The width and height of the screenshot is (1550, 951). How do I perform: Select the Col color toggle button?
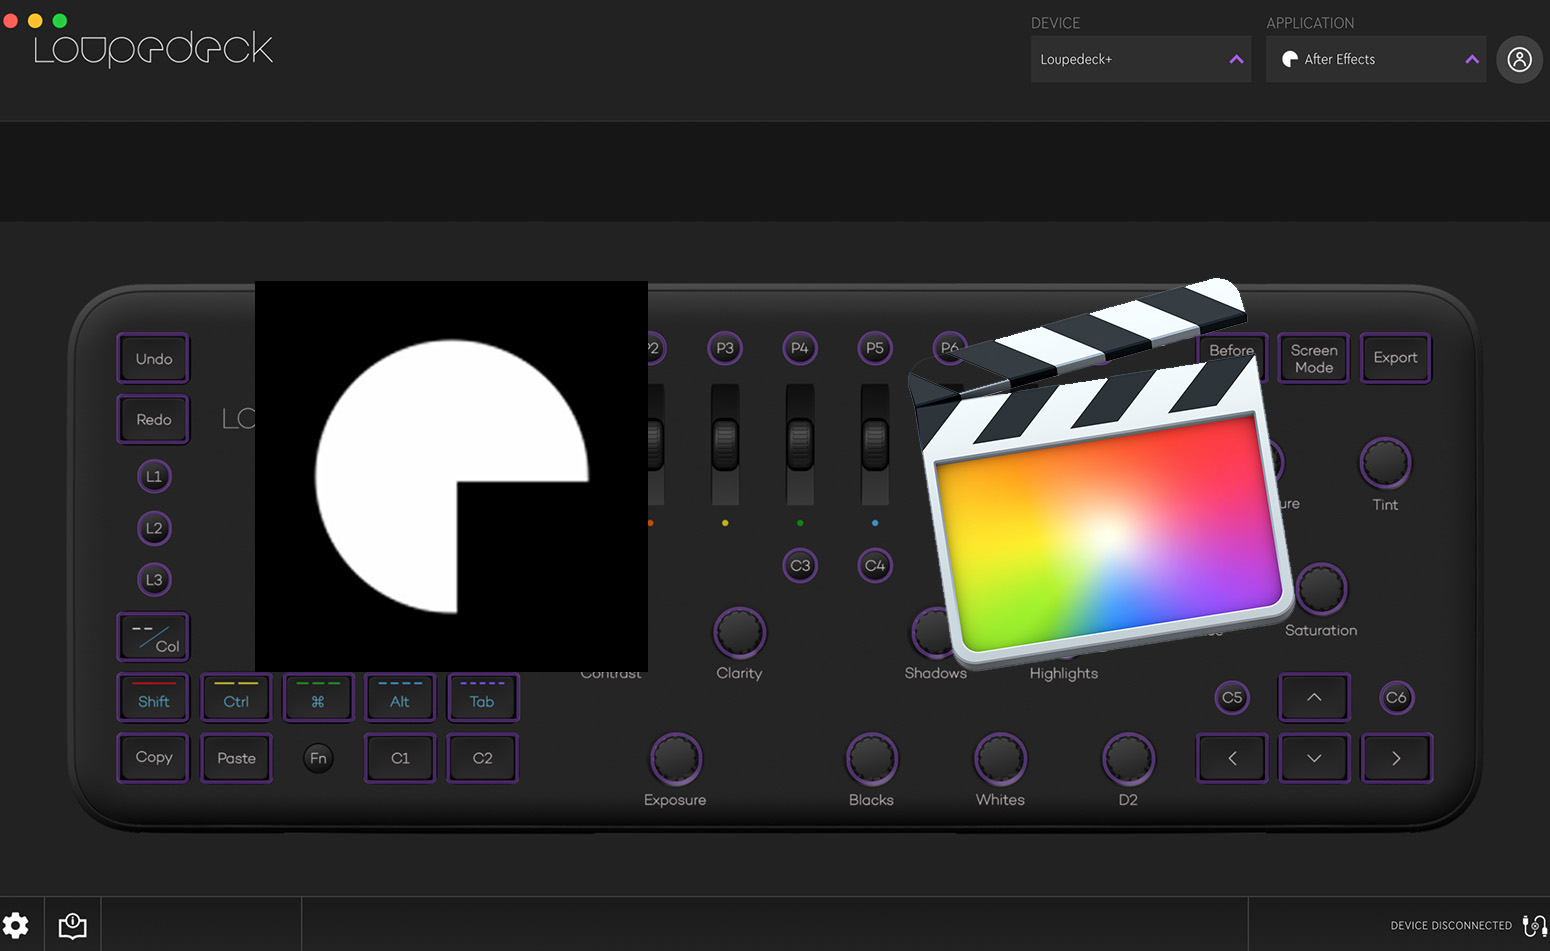click(153, 638)
